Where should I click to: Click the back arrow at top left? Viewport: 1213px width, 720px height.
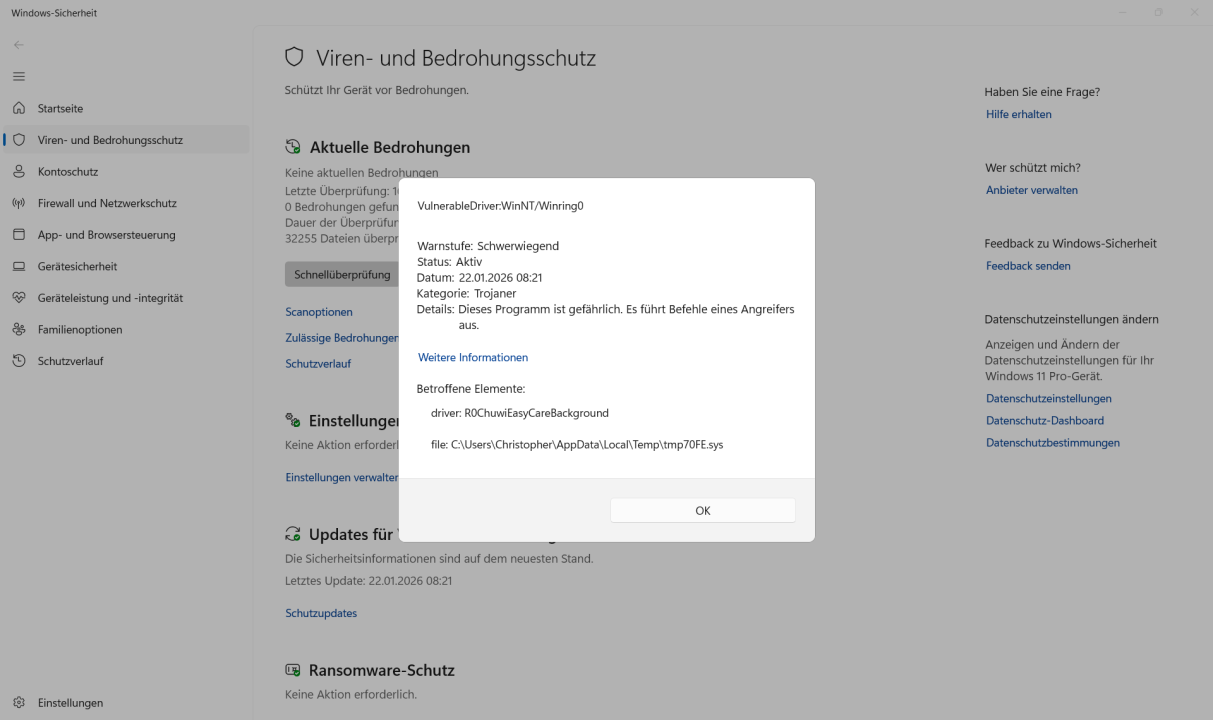17,44
